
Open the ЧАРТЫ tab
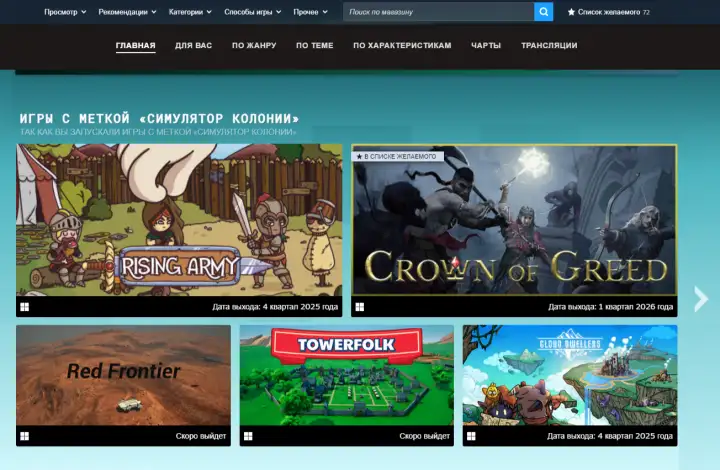[486, 46]
